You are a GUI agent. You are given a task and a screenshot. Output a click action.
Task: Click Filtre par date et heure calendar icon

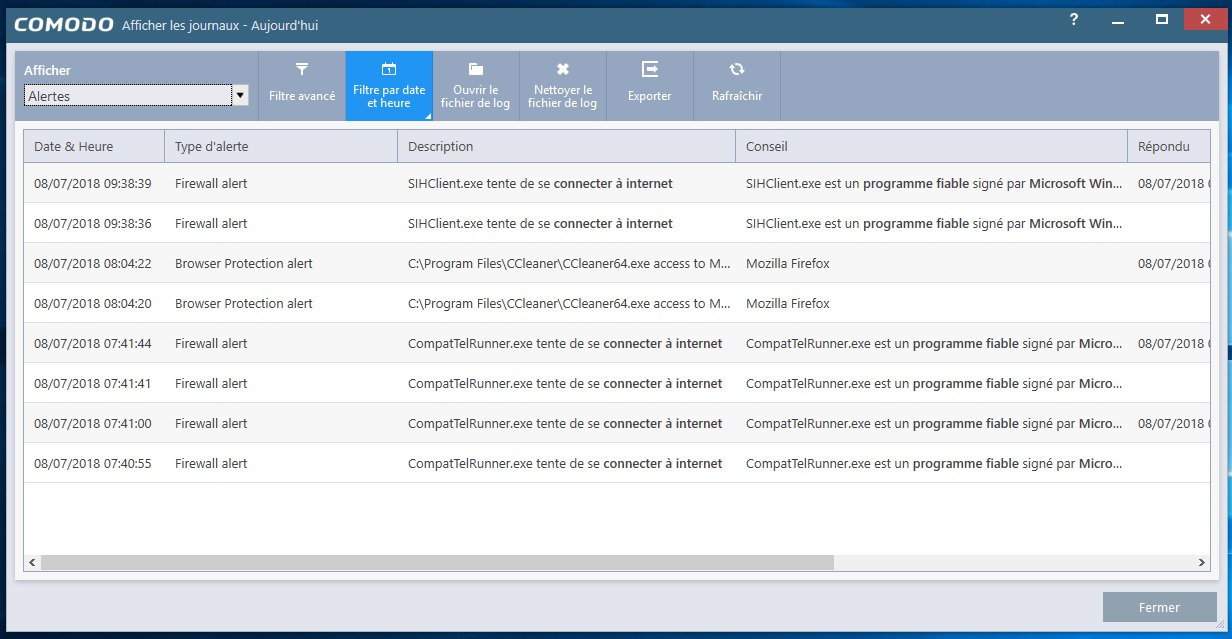click(x=389, y=70)
